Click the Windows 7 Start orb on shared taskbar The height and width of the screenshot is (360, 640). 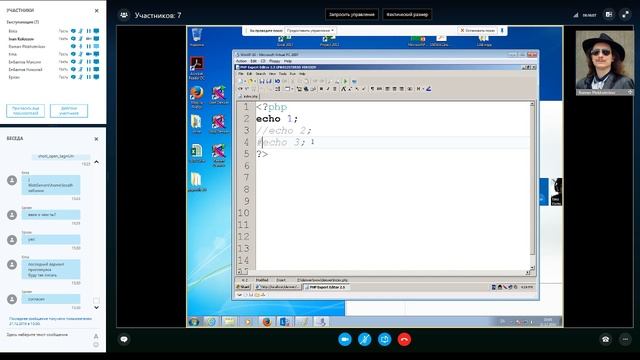coord(194,322)
